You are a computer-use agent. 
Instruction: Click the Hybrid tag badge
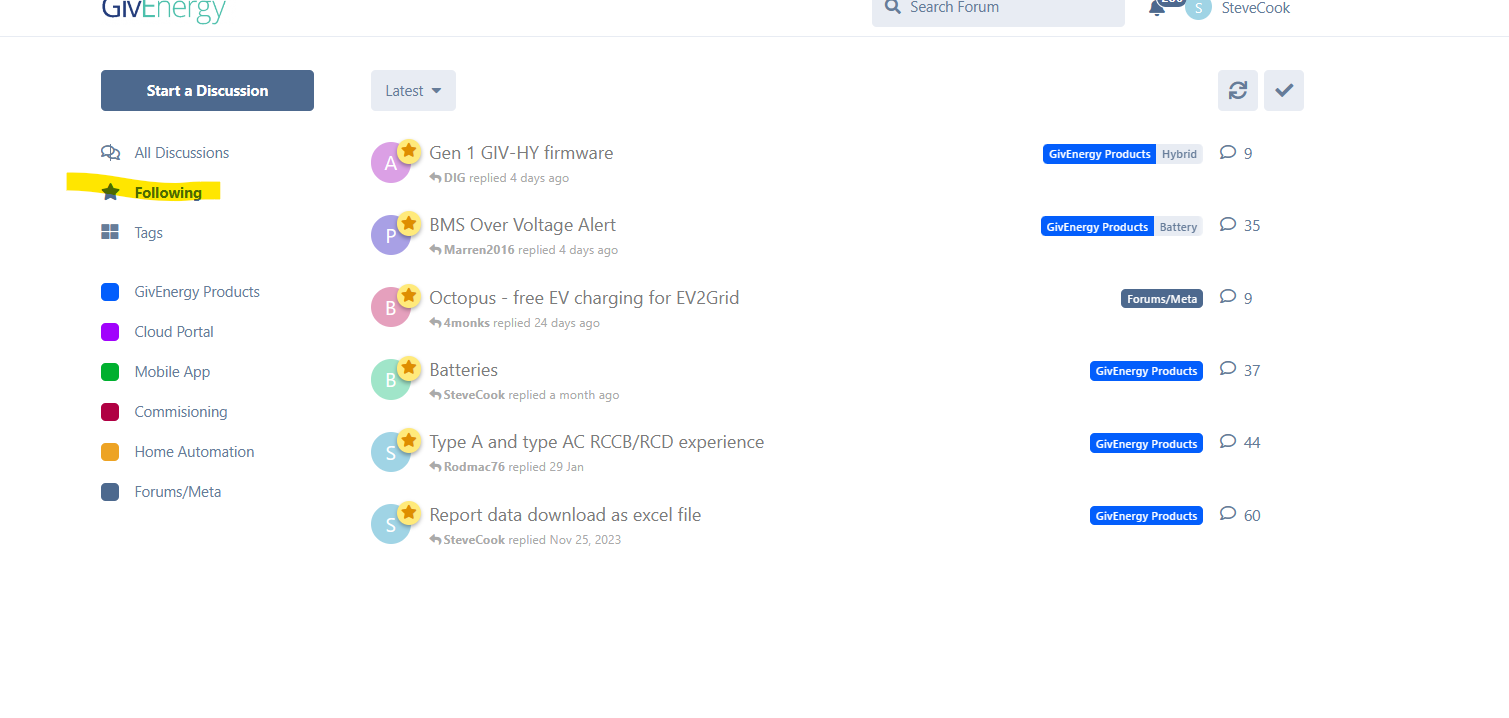(1180, 154)
